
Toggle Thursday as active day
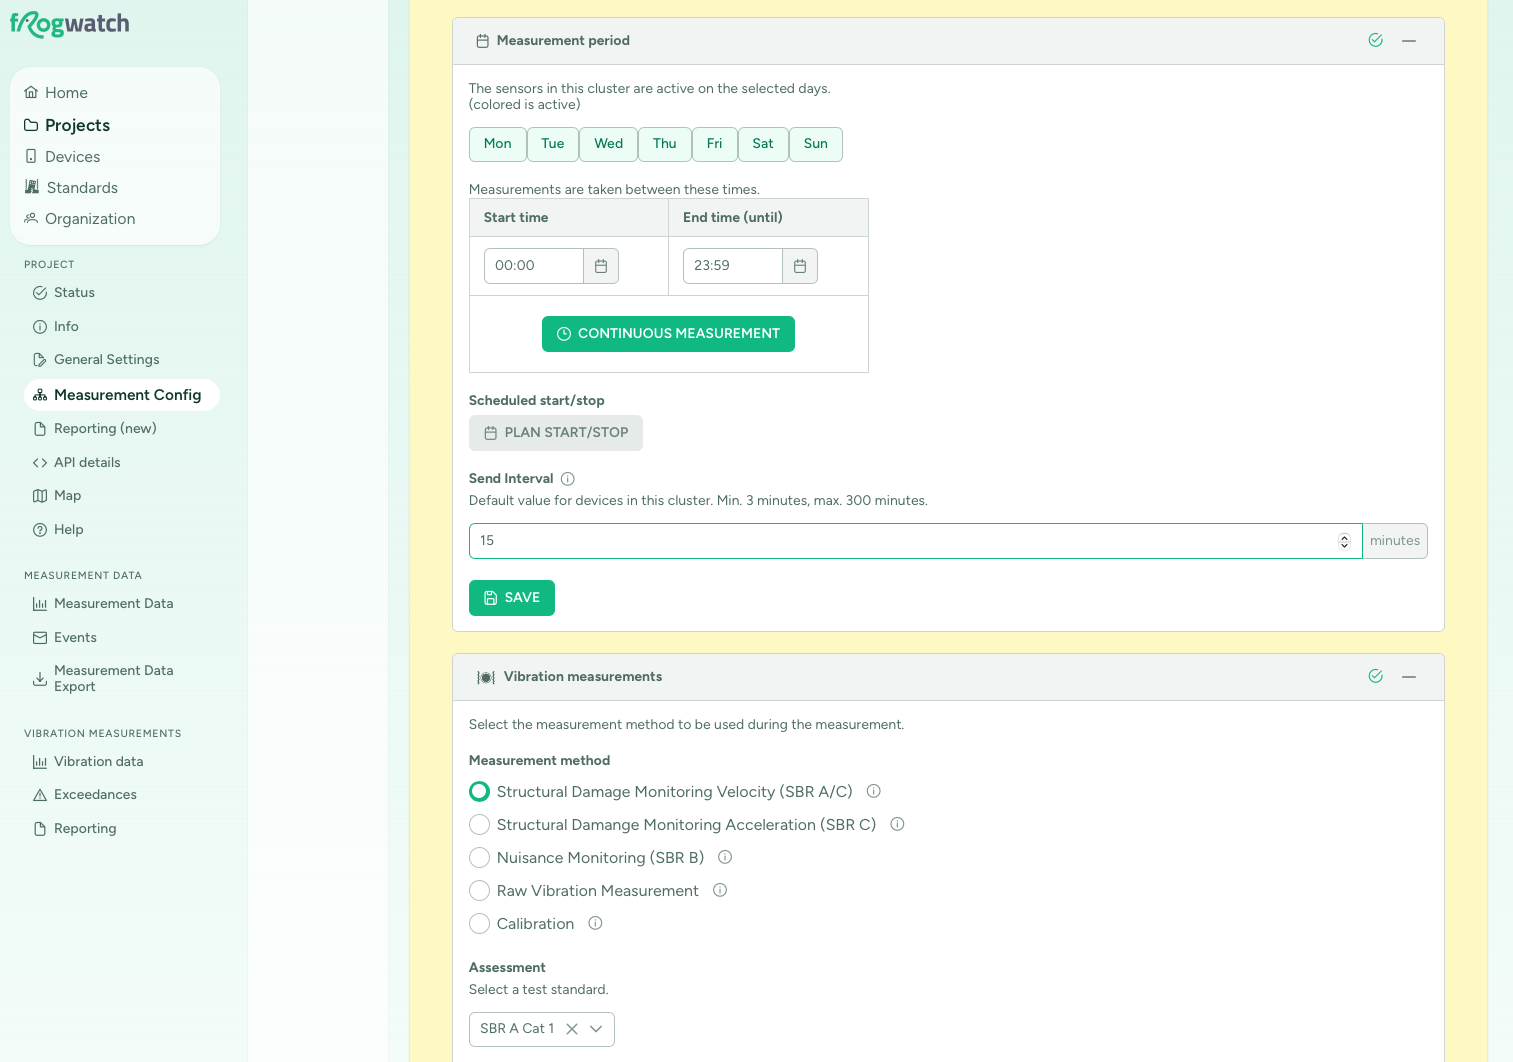pos(665,144)
